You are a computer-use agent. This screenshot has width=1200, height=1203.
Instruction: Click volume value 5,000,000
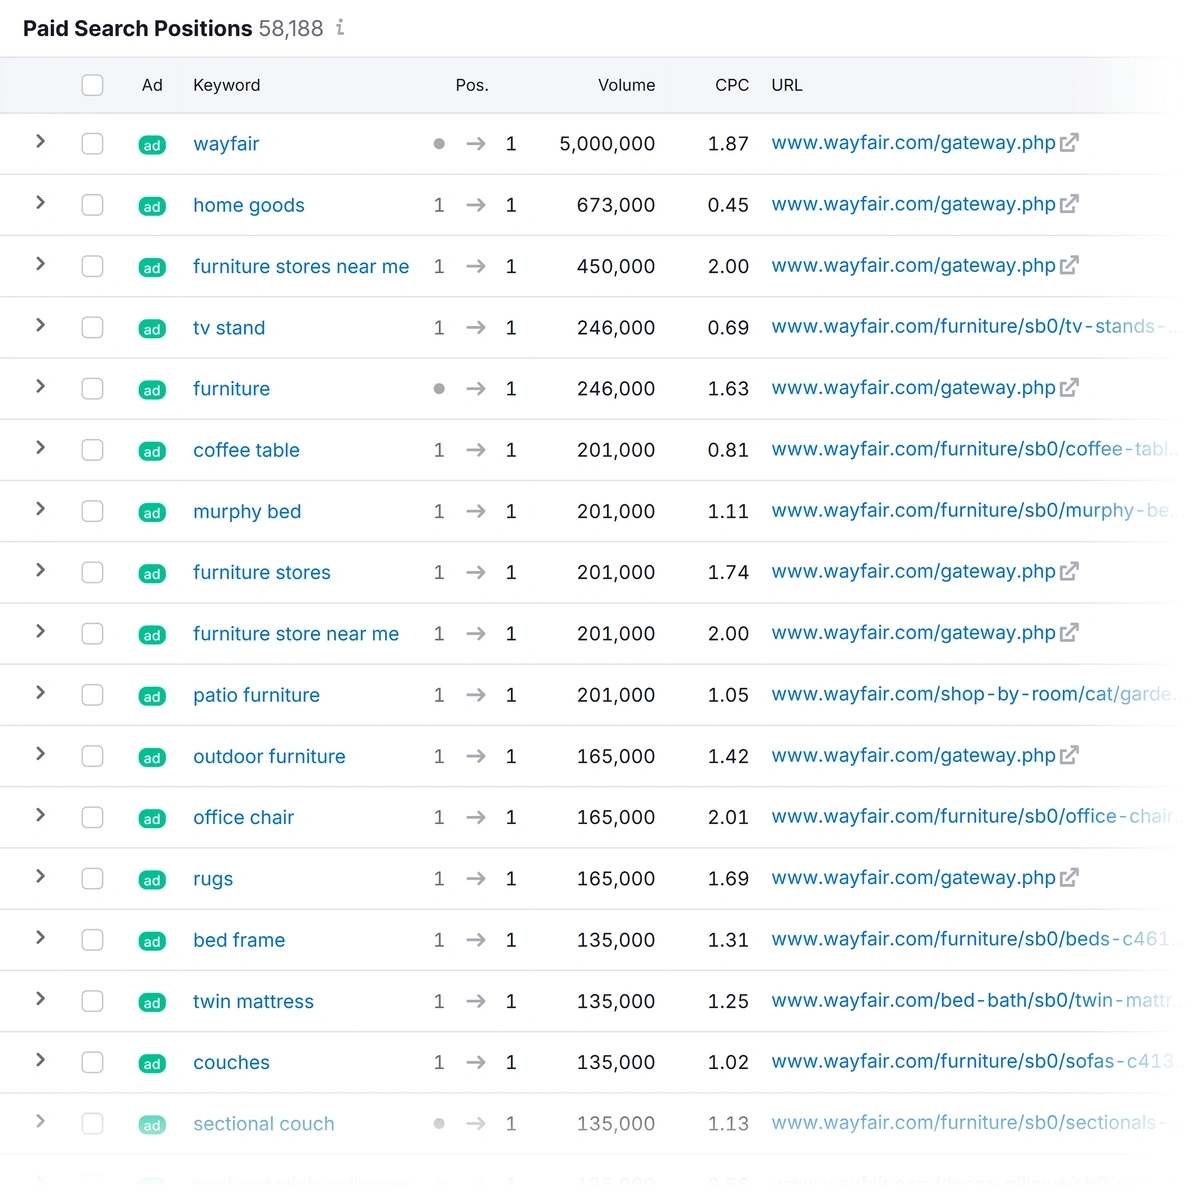click(x=607, y=144)
